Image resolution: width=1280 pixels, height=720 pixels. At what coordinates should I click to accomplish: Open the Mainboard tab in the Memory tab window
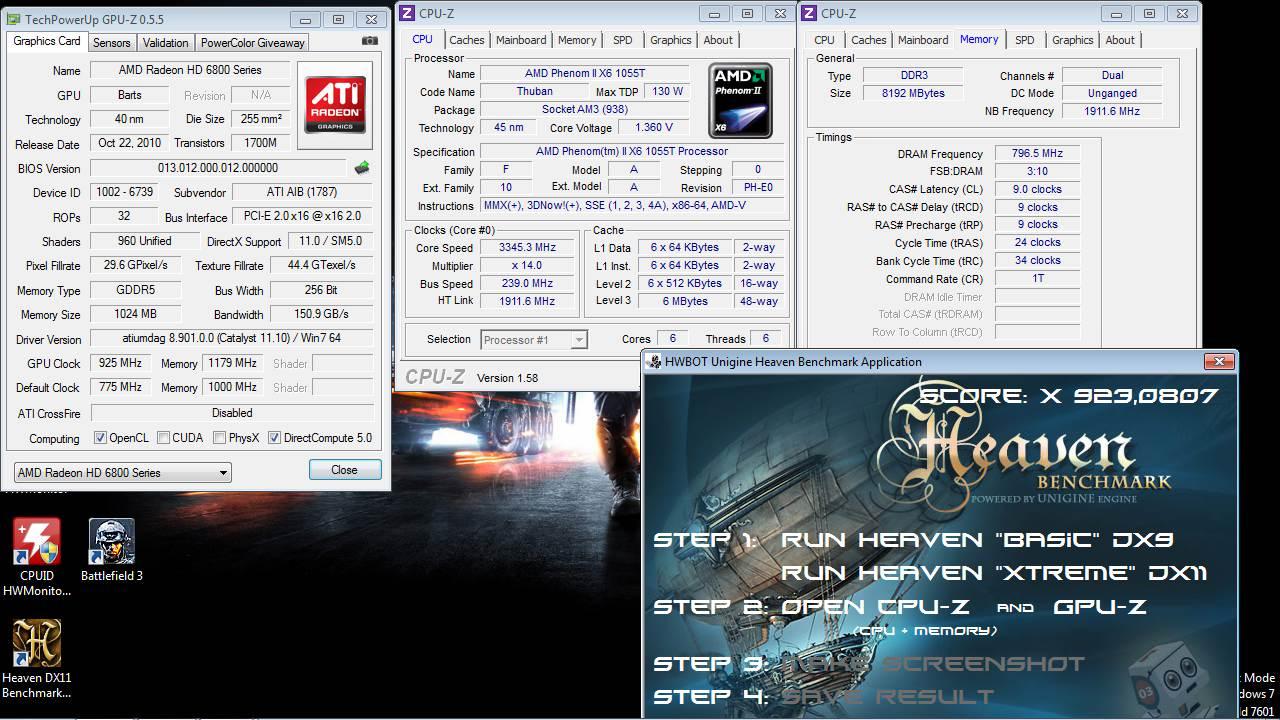click(x=923, y=40)
